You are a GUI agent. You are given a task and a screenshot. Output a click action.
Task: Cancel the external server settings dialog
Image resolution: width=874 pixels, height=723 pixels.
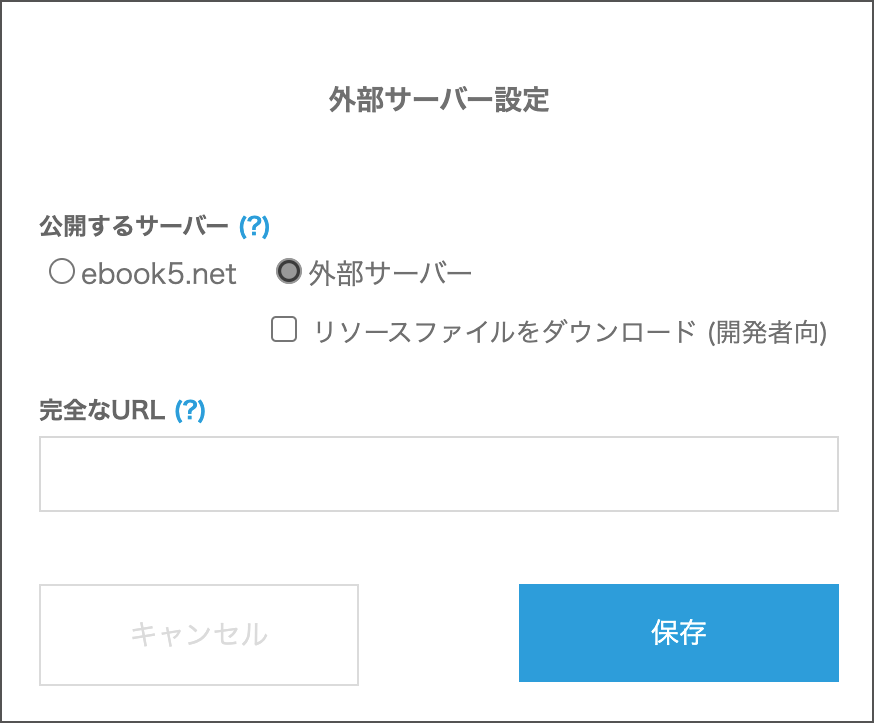pyautogui.click(x=199, y=635)
